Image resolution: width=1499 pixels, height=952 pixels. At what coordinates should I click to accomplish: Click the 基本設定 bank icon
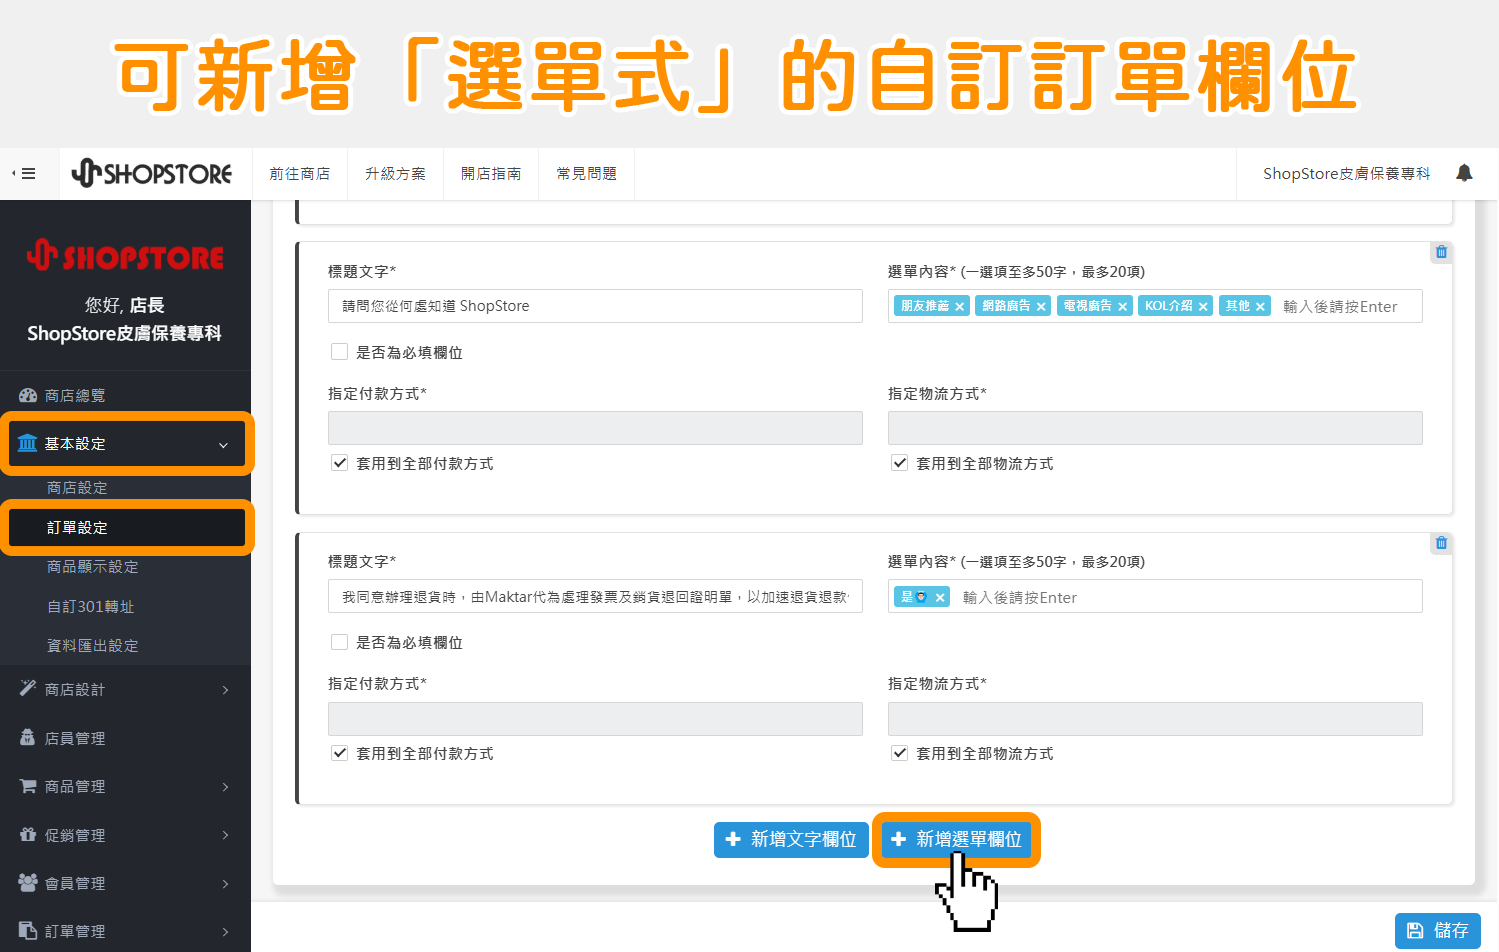click(x=28, y=443)
